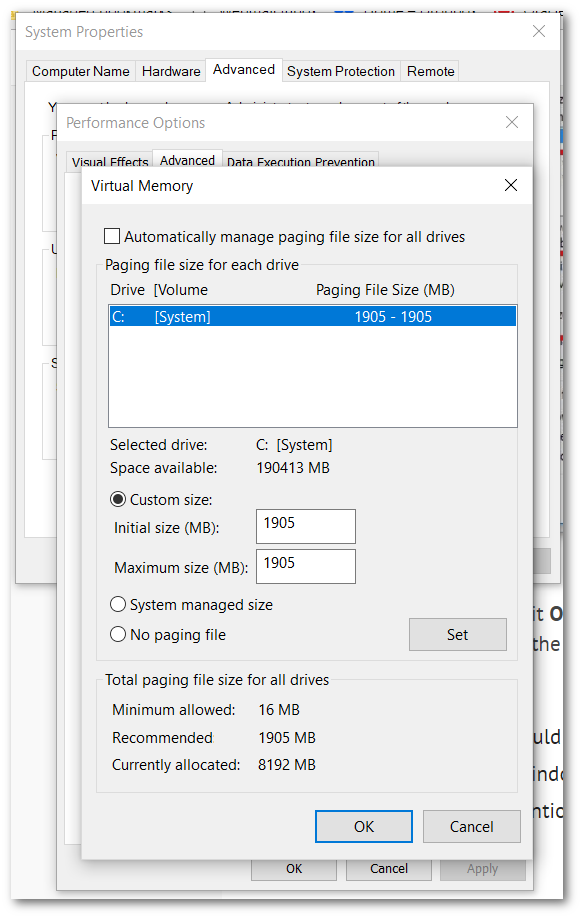Open Data Execution Prevention tab
The height and width of the screenshot is (918, 582).
300,162
